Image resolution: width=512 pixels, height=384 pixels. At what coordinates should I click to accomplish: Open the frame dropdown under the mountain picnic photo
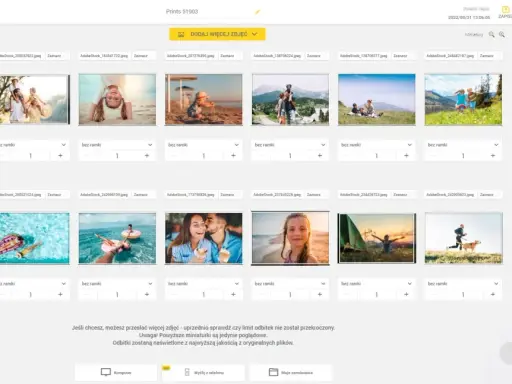coord(377,145)
